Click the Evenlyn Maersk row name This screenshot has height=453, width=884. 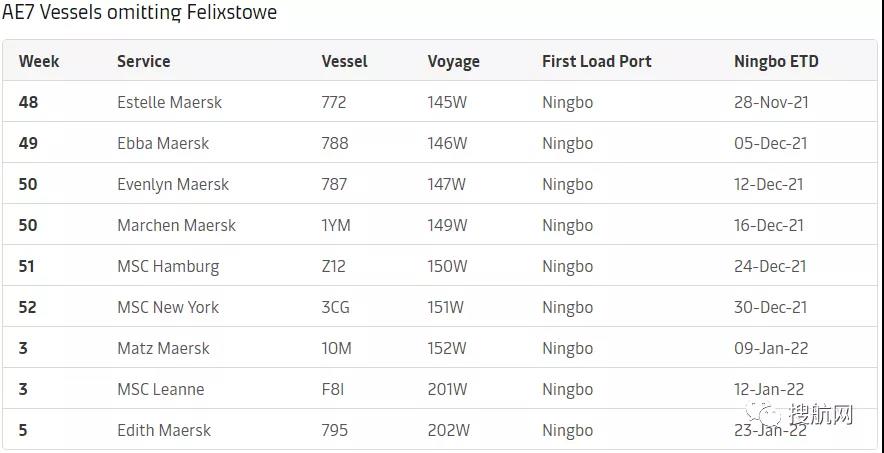tap(173, 184)
